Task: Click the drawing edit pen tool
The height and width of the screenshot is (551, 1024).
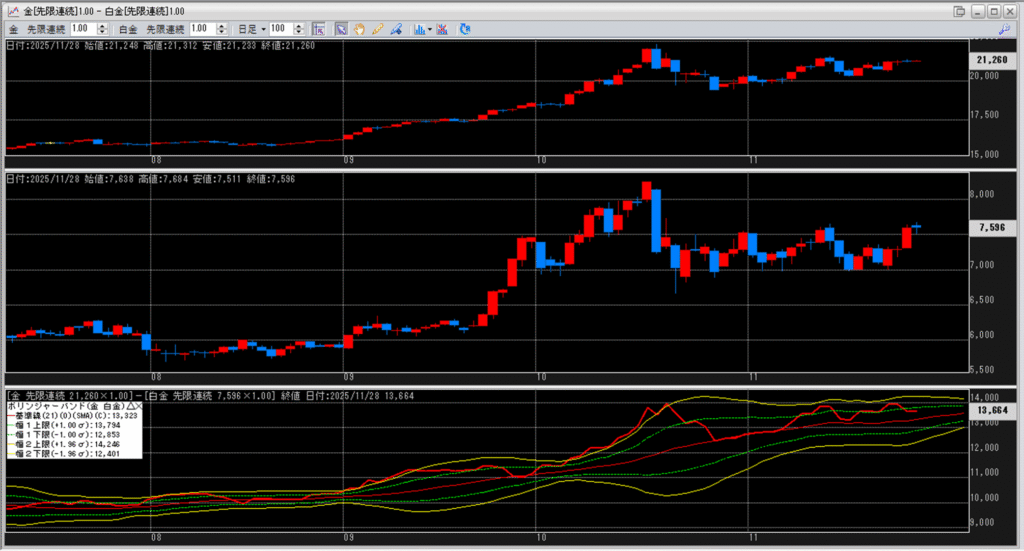Action: click(x=395, y=29)
